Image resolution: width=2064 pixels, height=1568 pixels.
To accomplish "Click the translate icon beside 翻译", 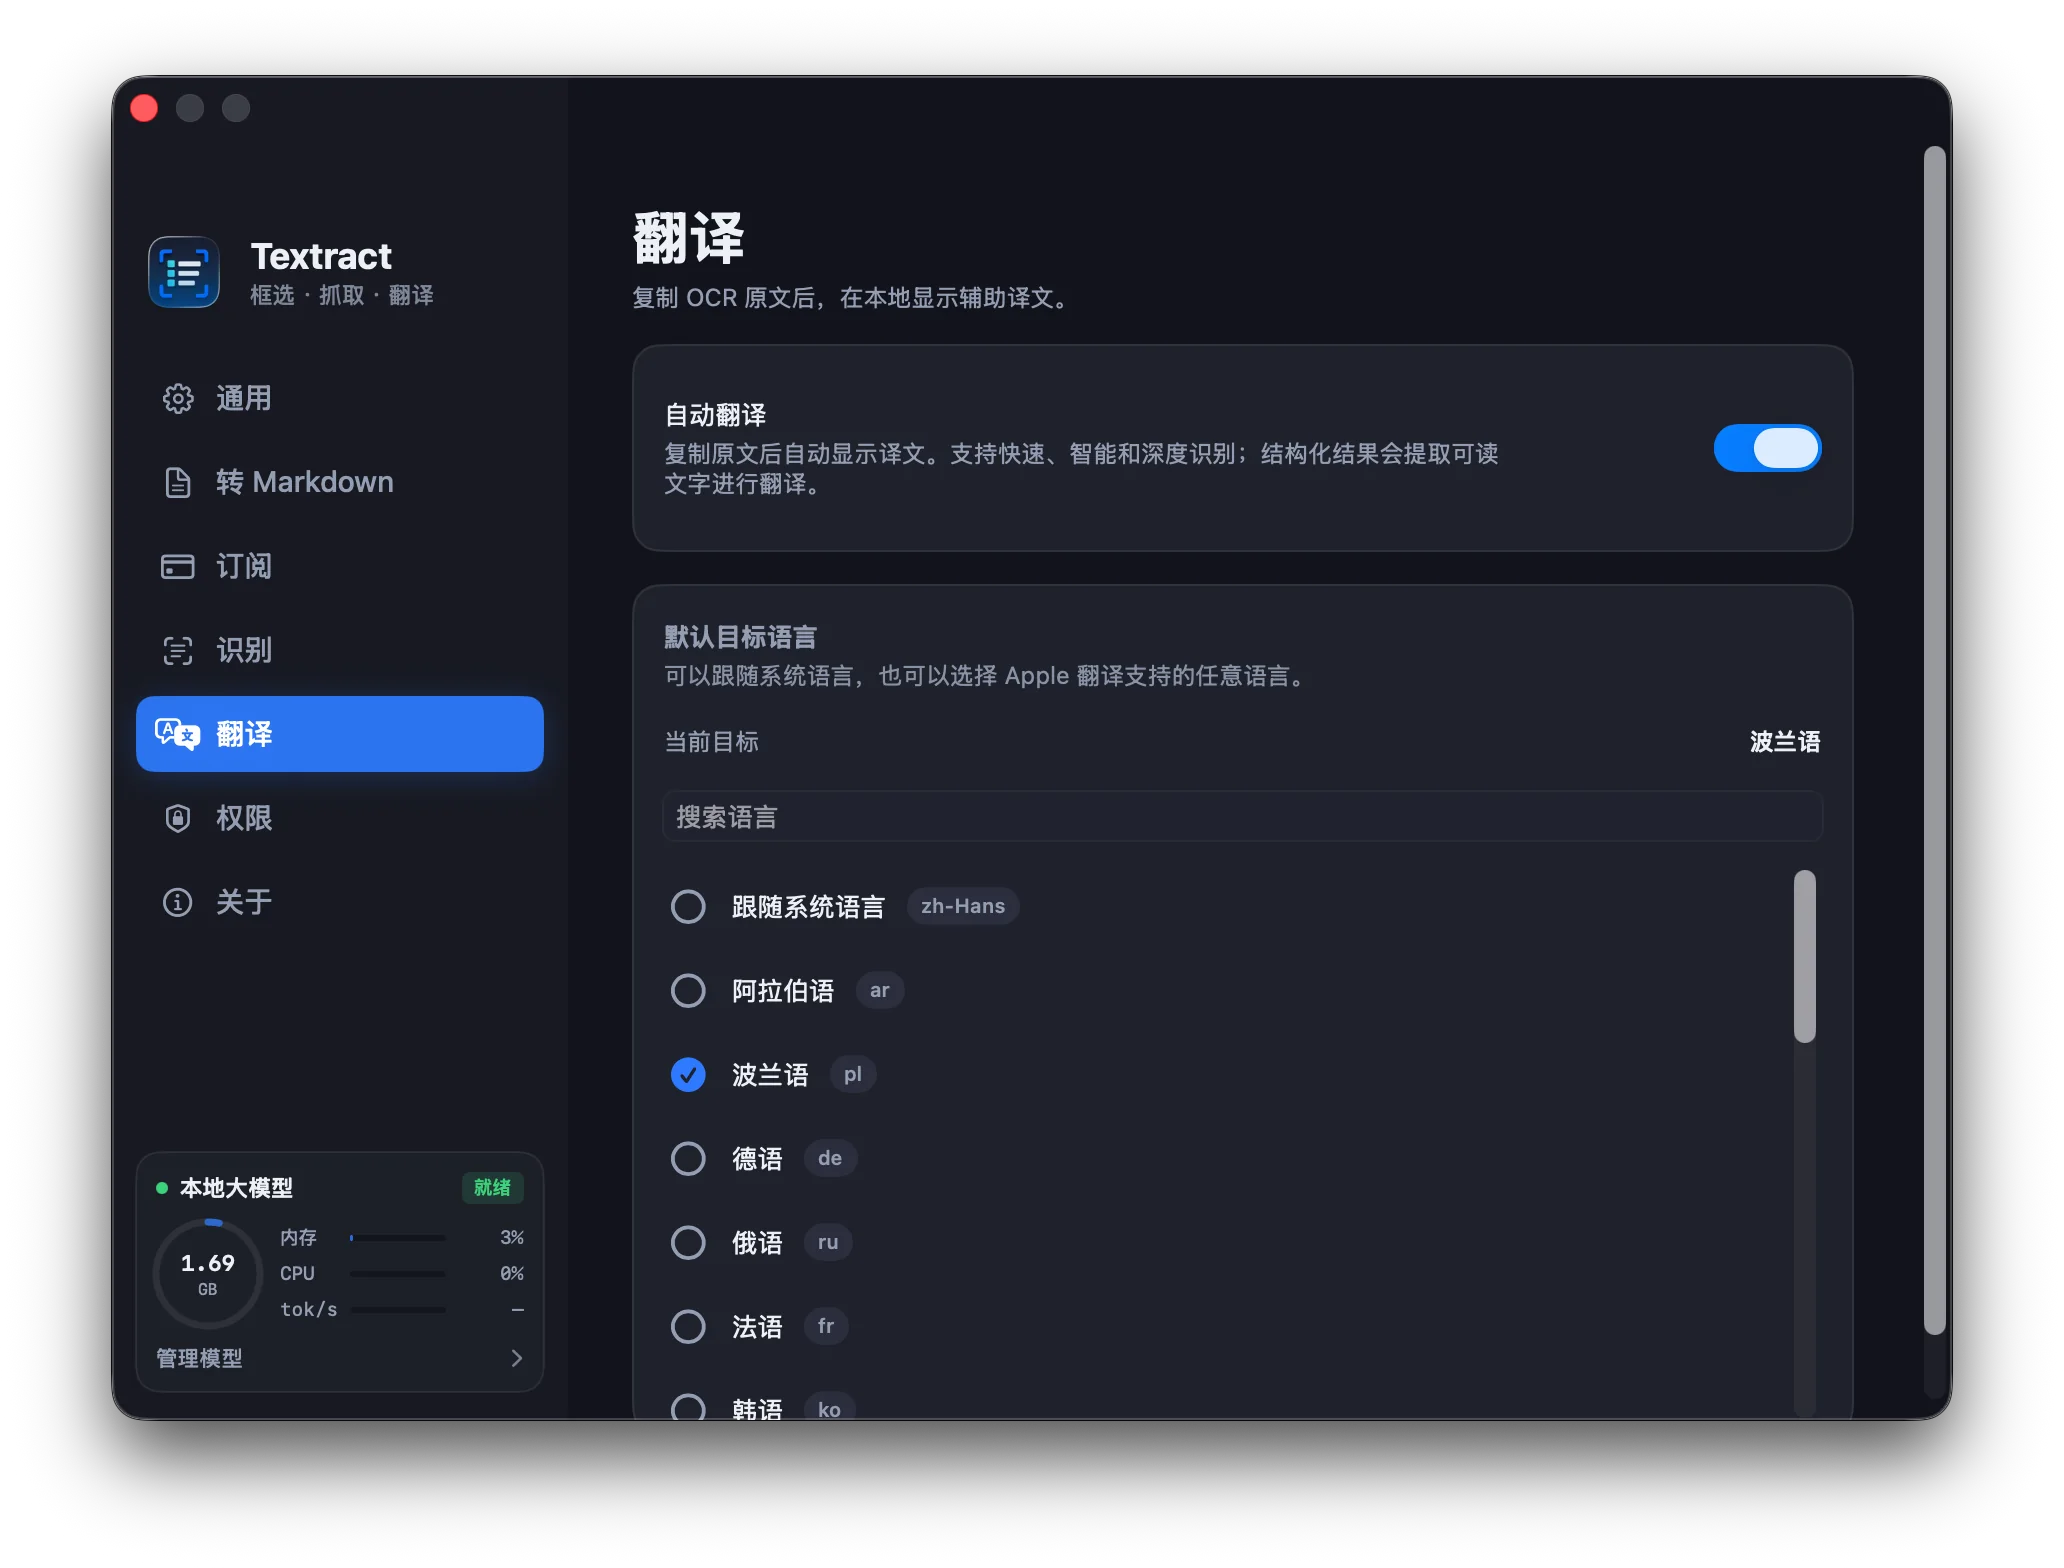I will point(178,734).
